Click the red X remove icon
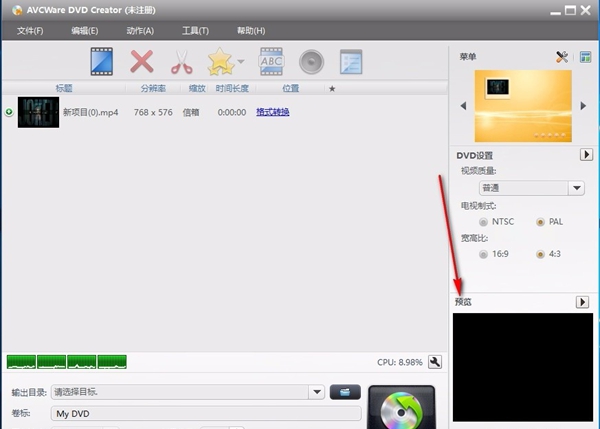600x429 pixels. point(142,61)
